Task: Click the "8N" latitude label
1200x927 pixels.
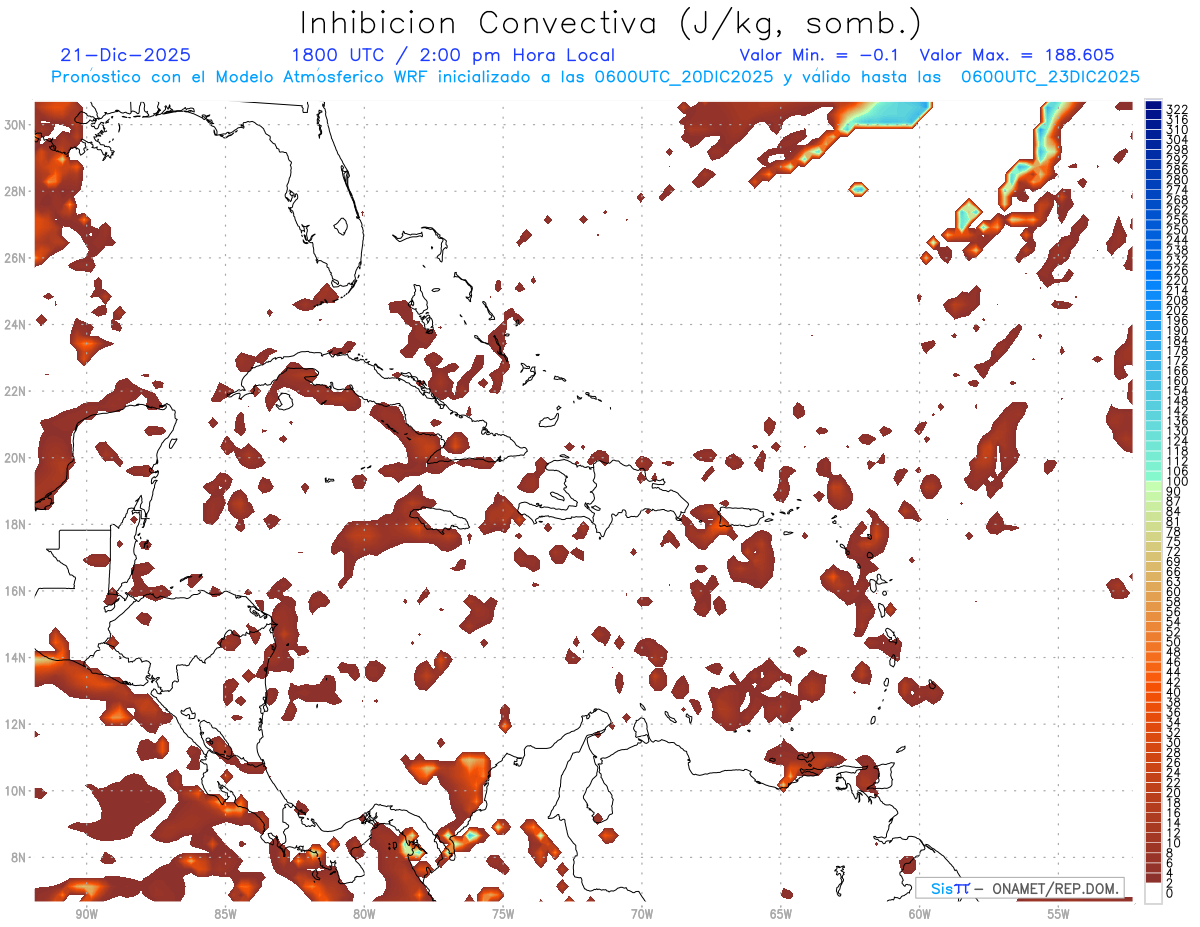Action: (x=20, y=858)
